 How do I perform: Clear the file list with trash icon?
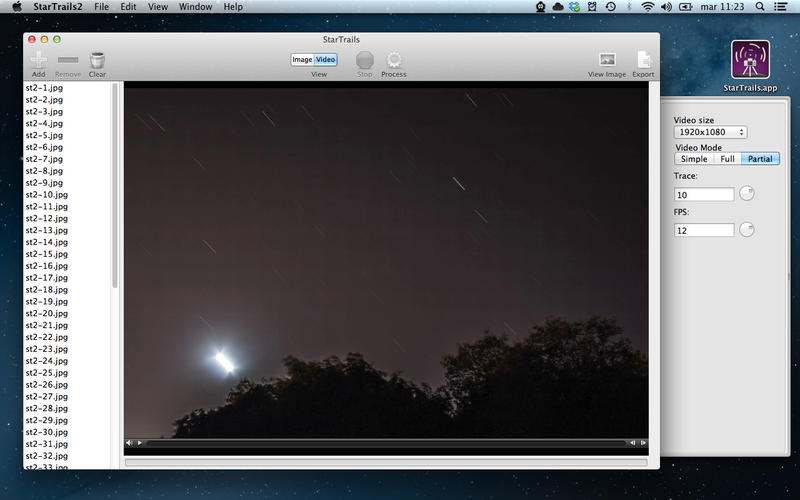(x=97, y=60)
